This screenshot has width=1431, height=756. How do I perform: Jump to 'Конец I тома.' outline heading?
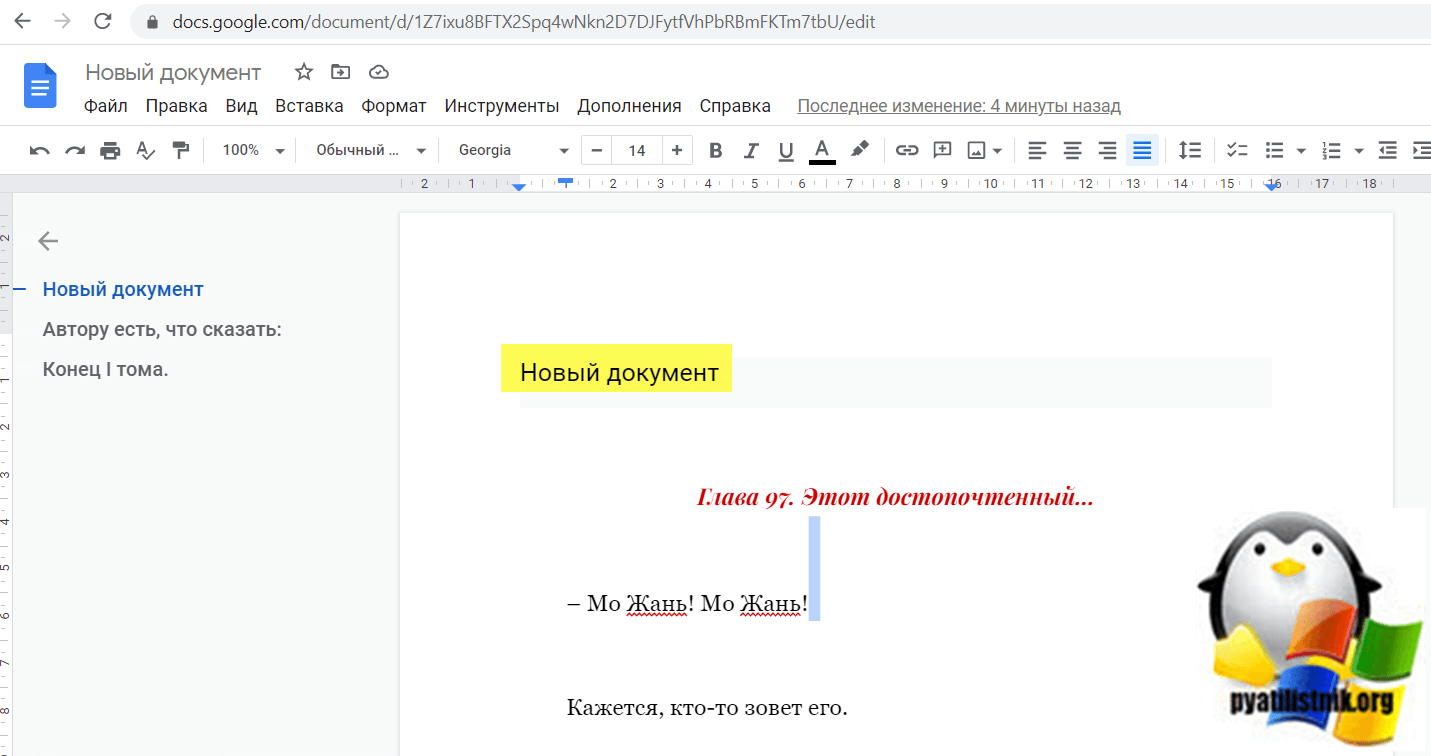tap(105, 370)
